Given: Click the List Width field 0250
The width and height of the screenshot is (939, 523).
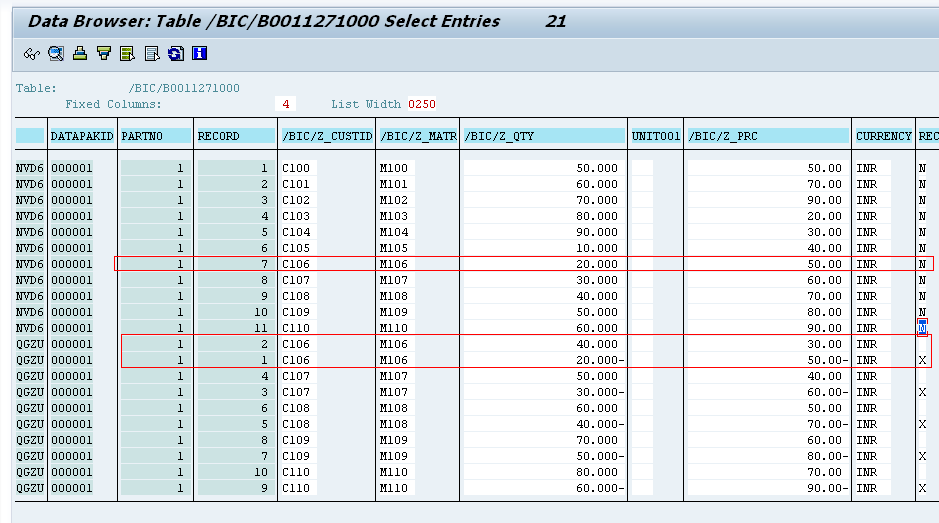Looking at the screenshot, I should click(422, 104).
